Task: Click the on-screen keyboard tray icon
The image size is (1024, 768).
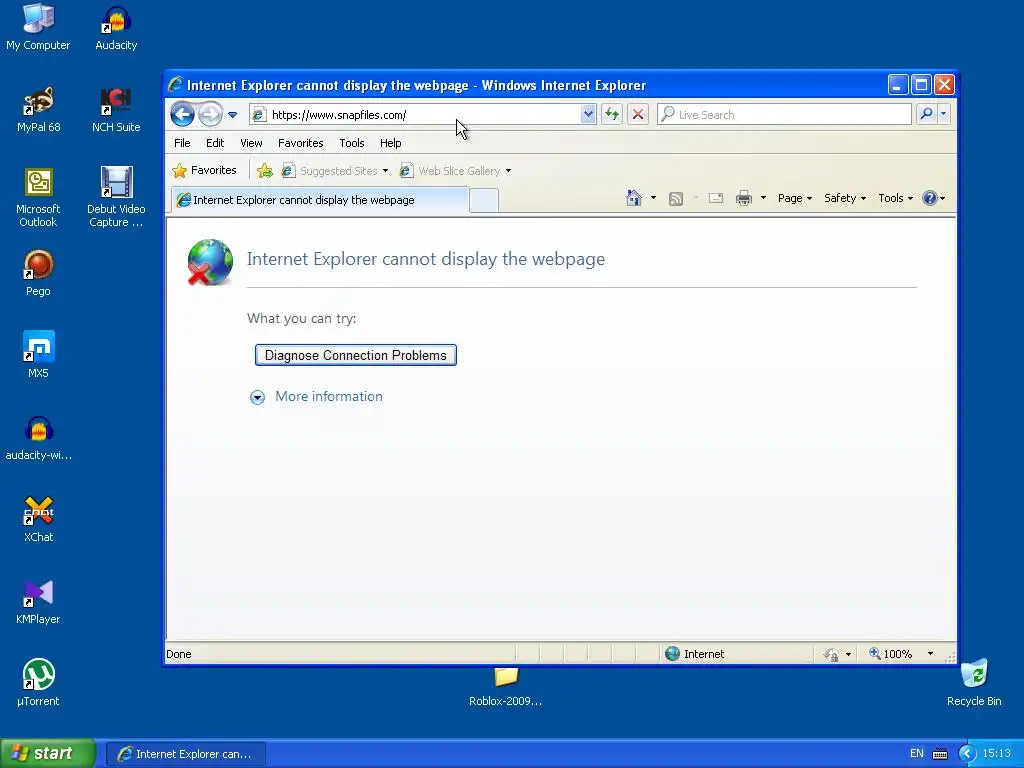Action: 940,754
